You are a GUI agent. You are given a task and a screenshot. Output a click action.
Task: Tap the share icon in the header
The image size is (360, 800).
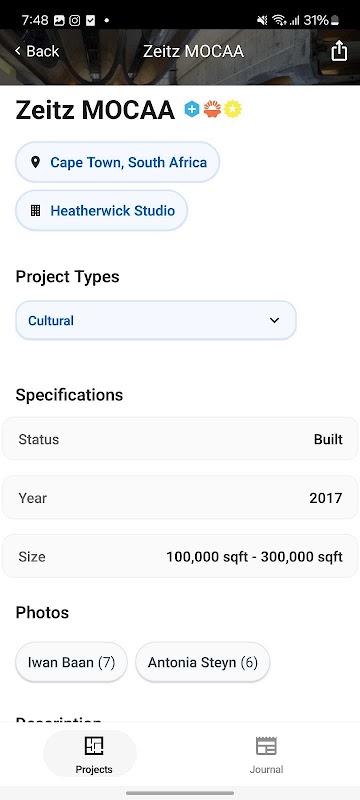point(339,51)
